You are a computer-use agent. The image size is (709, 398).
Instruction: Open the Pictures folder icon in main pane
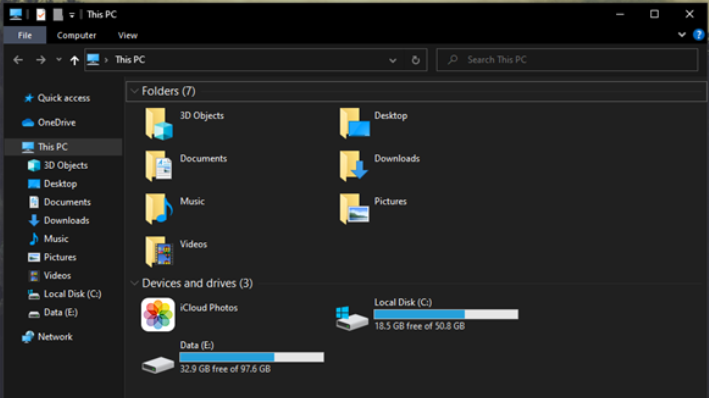pos(354,208)
